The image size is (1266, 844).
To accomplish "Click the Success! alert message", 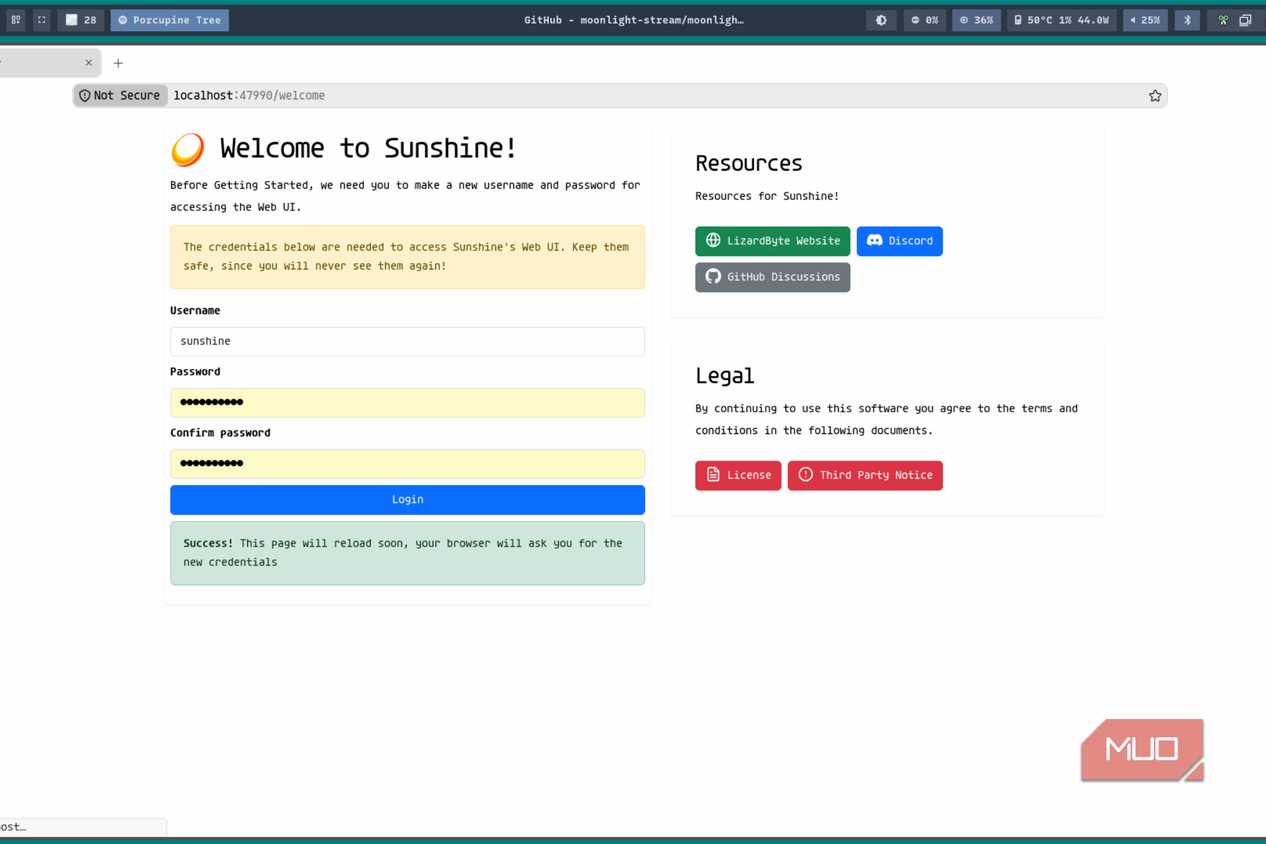I will 407,553.
